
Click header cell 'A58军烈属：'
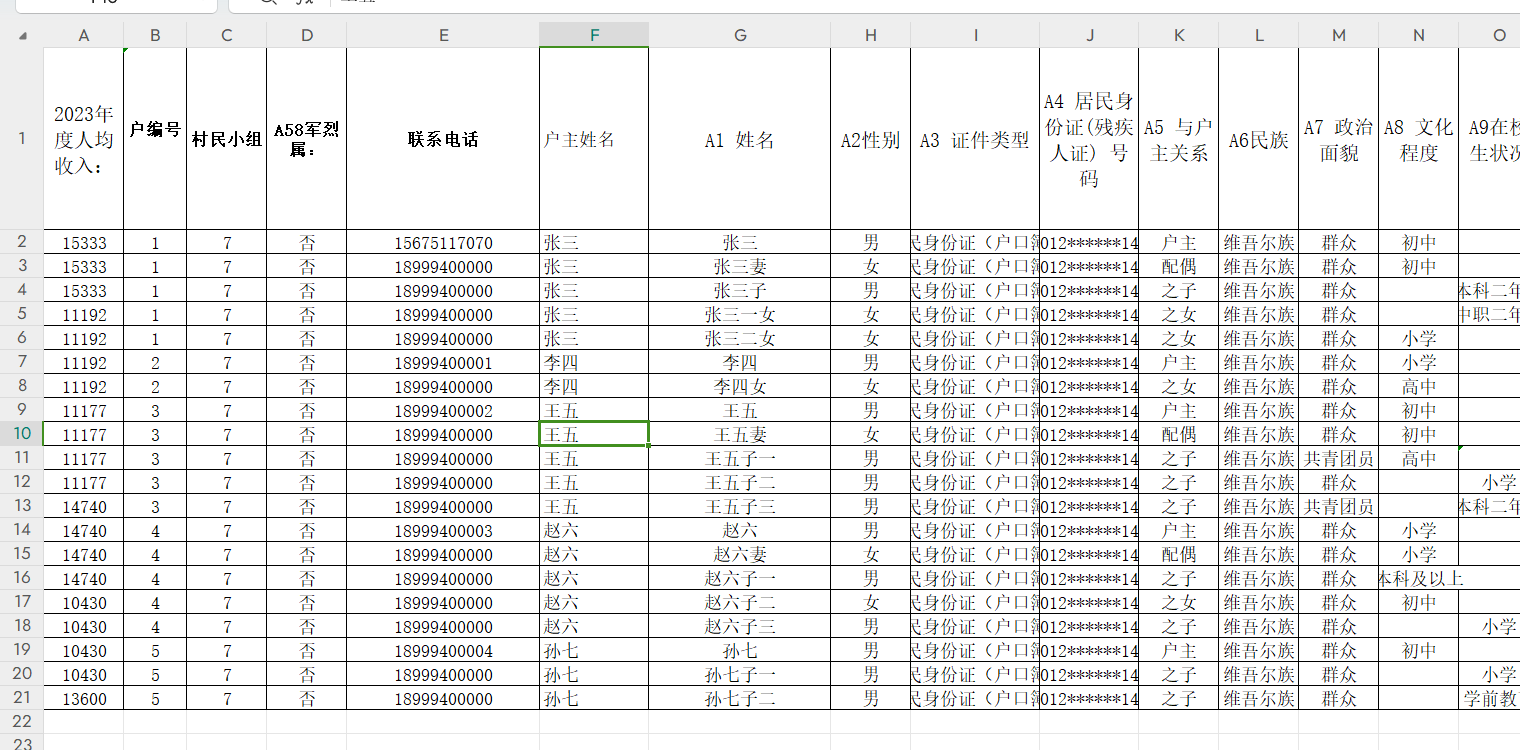[x=307, y=139]
